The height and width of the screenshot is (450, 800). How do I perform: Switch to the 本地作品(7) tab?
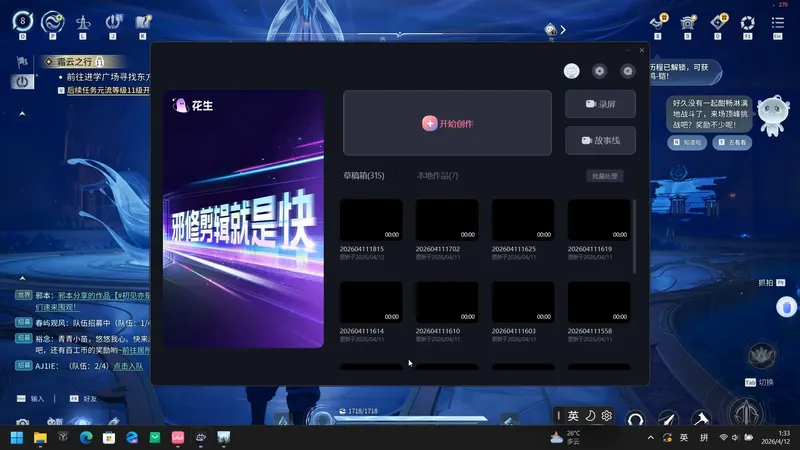click(x=437, y=176)
